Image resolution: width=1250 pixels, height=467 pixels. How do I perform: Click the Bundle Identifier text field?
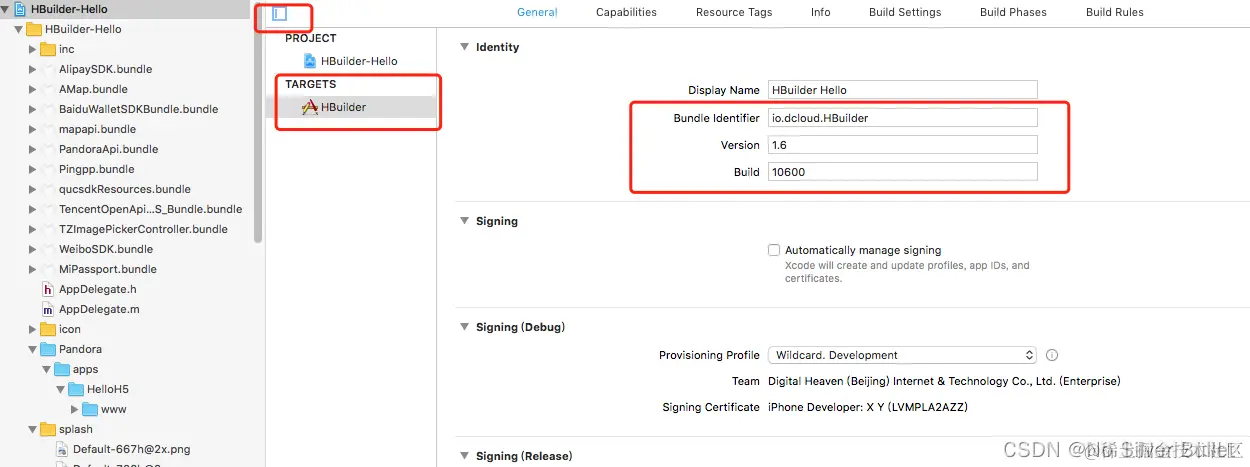[902, 118]
